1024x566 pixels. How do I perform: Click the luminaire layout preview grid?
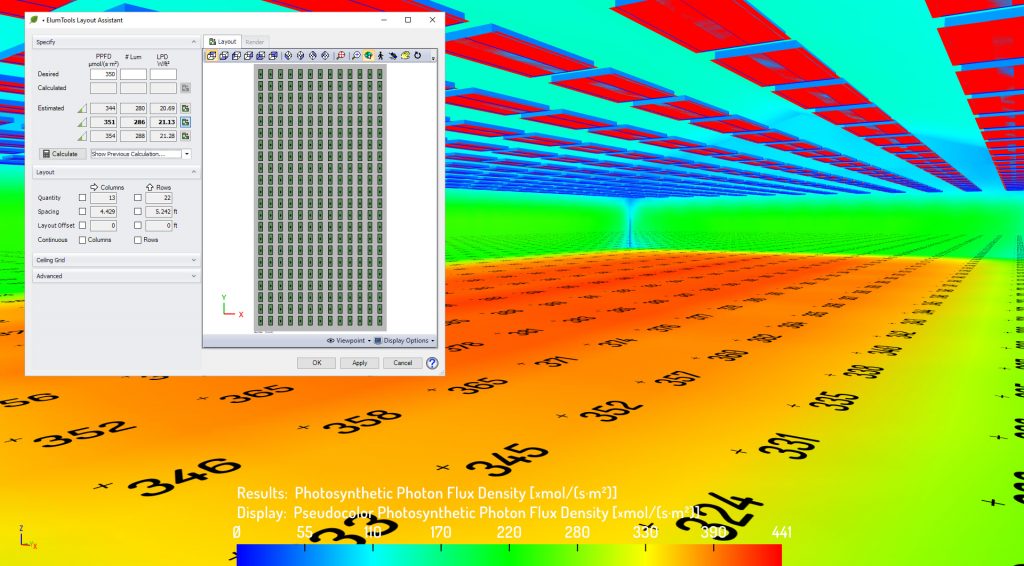[x=320, y=197]
